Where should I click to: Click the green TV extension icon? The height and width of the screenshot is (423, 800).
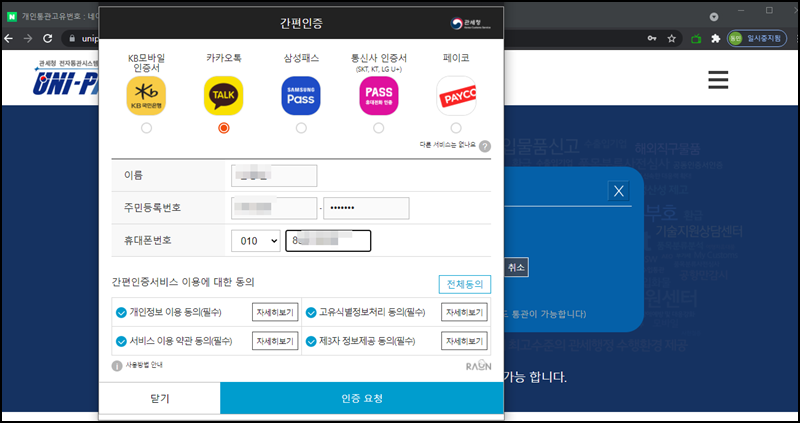[x=696, y=38]
